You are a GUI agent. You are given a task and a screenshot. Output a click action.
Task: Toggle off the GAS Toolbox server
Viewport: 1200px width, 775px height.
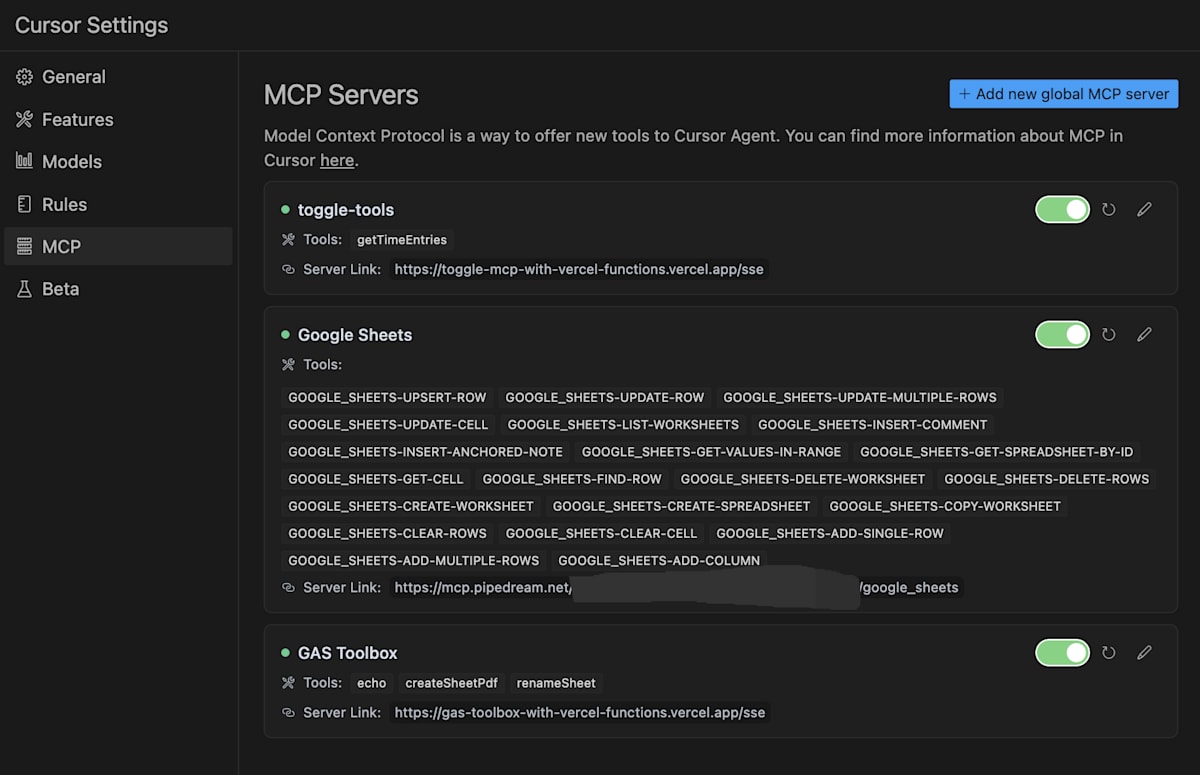pyautogui.click(x=1062, y=653)
